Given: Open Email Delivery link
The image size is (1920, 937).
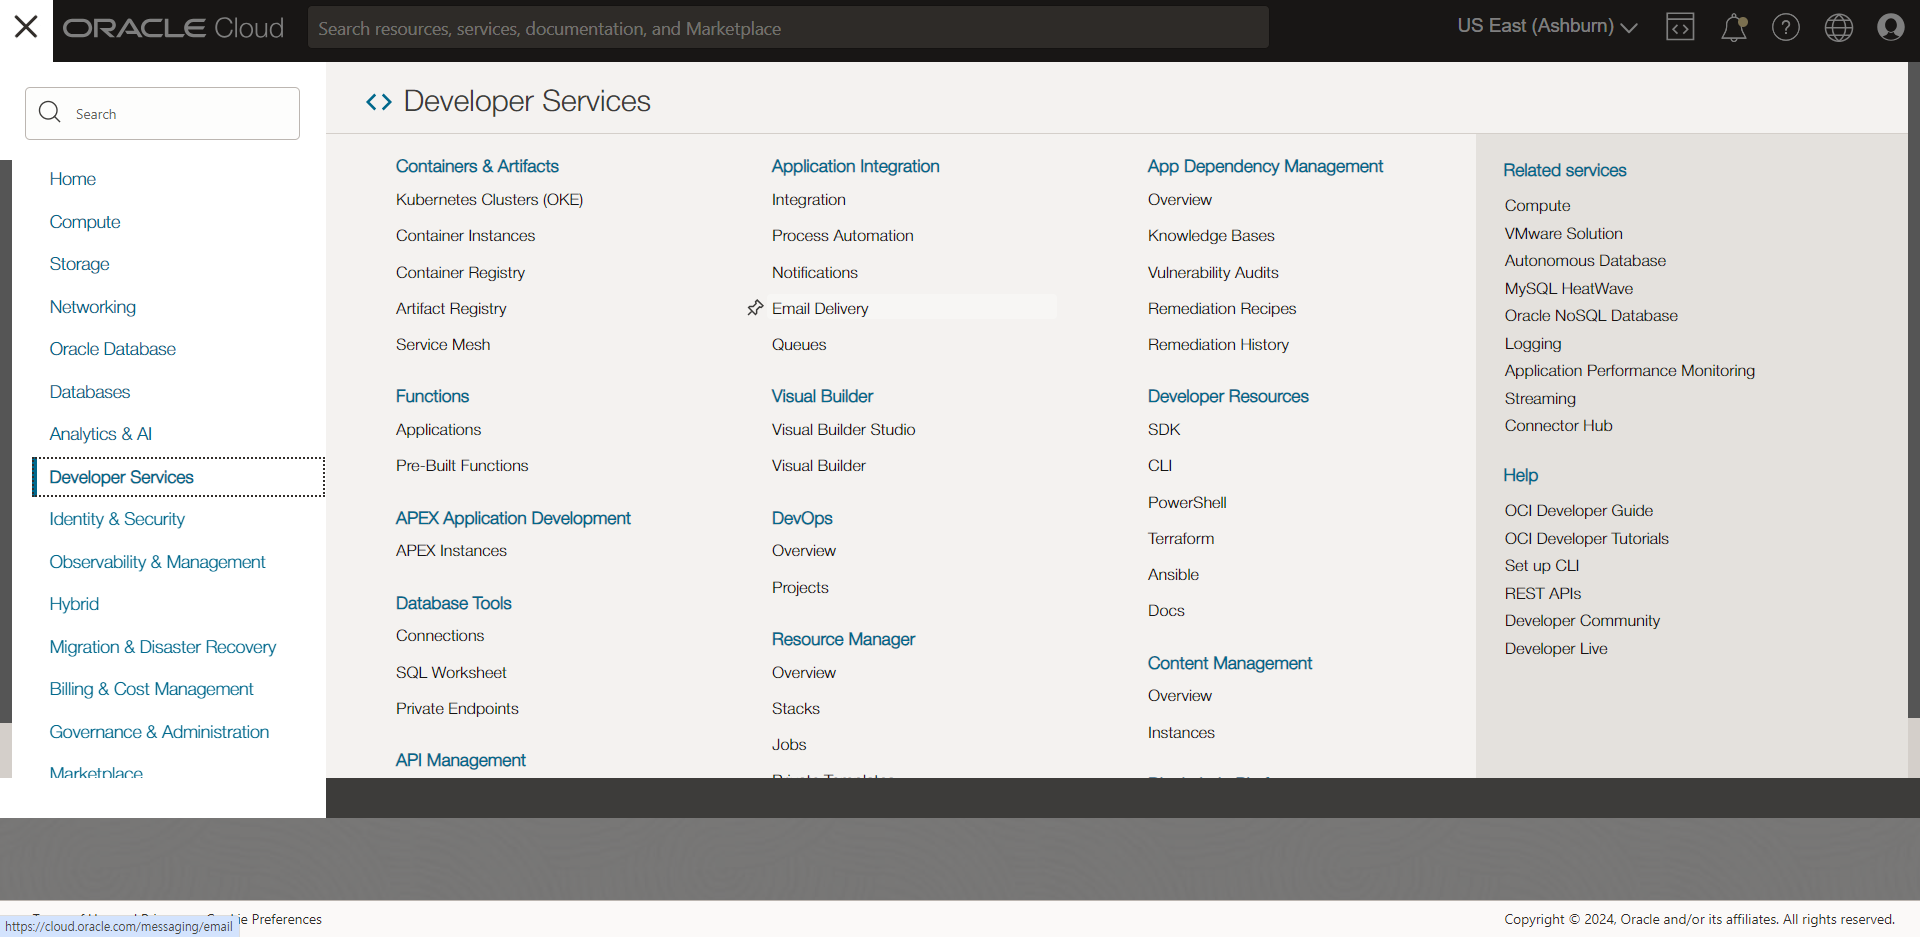Looking at the screenshot, I should pos(820,308).
